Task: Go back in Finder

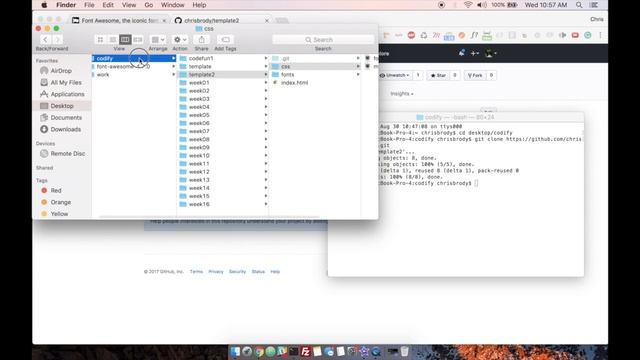Action: 45,40
